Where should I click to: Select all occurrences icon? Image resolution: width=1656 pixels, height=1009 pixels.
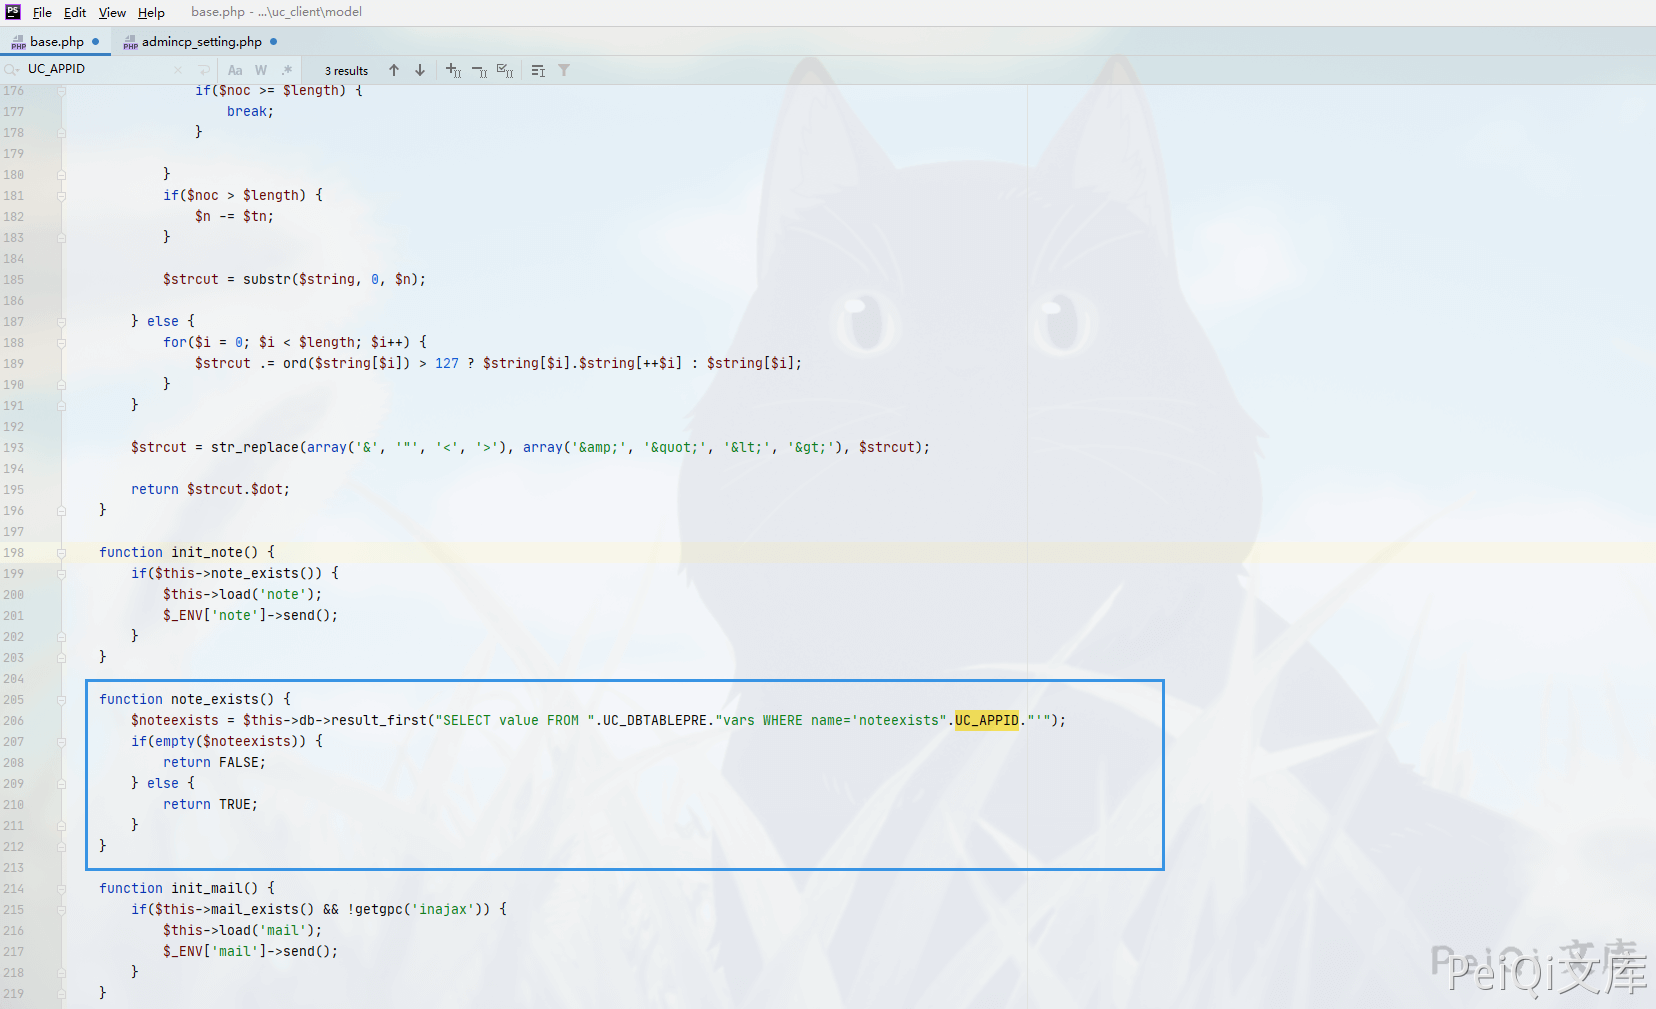pyautogui.click(x=505, y=70)
